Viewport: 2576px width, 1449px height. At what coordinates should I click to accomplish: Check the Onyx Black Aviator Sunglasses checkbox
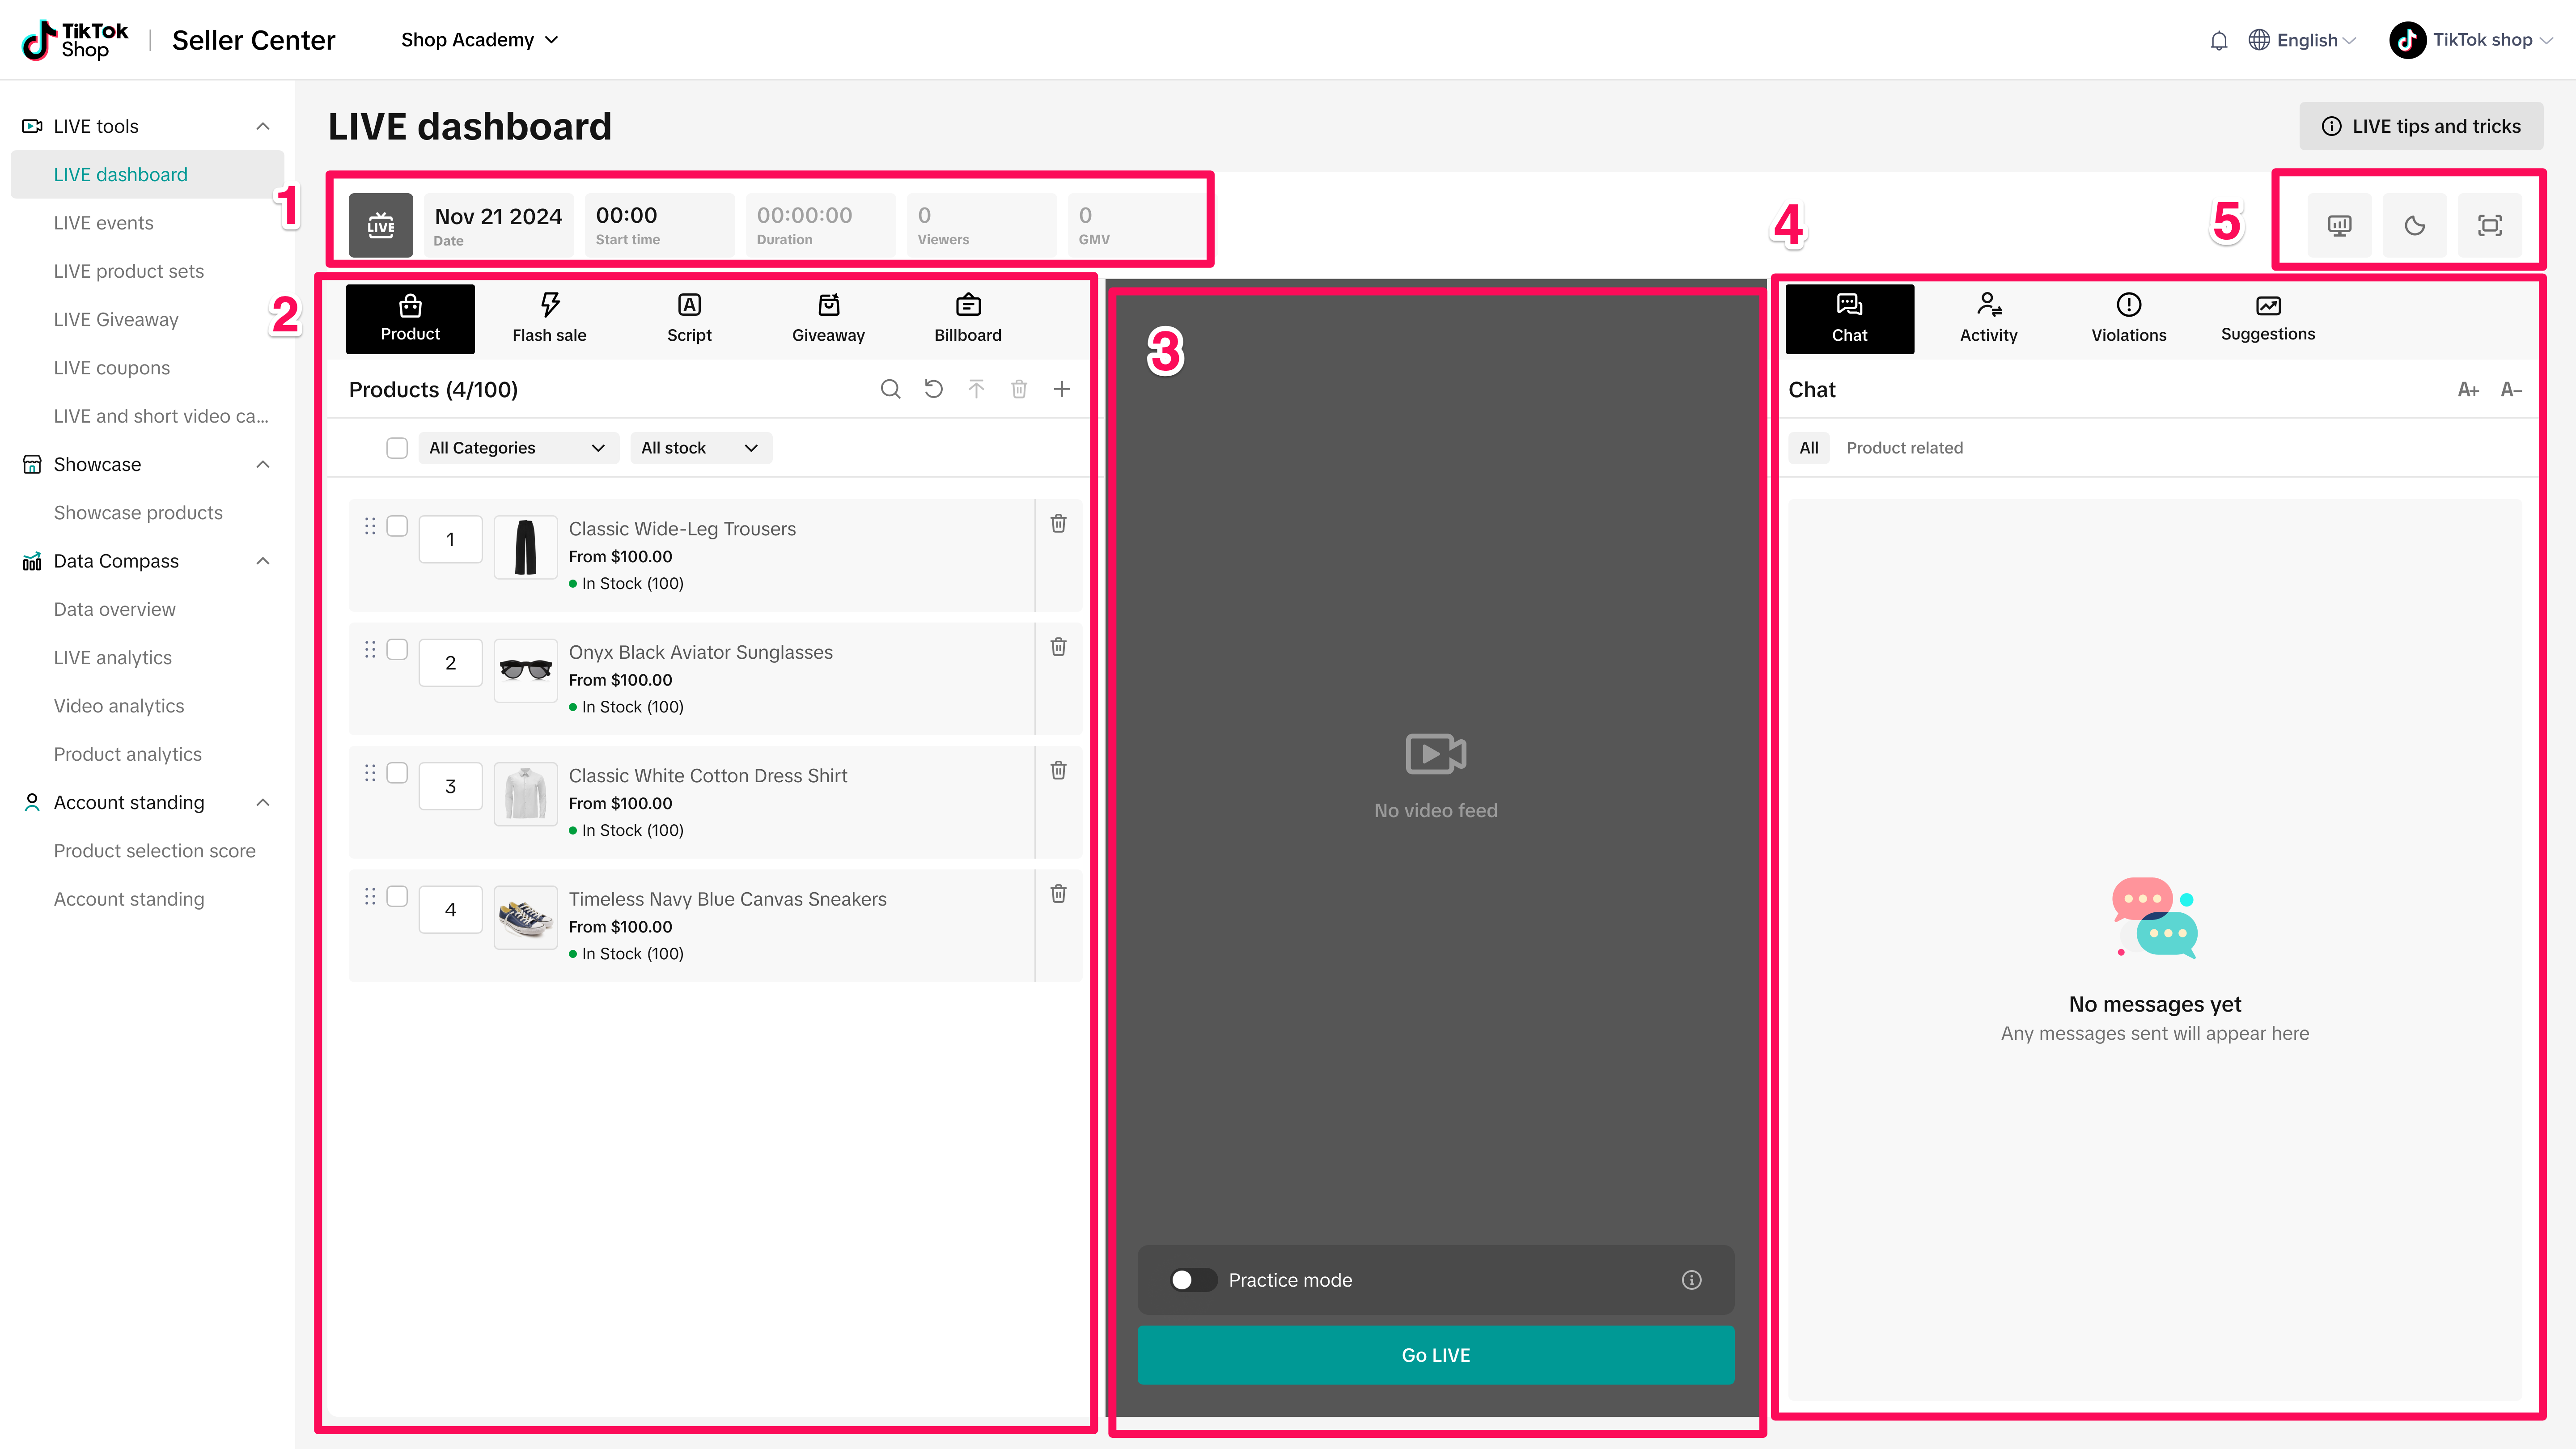[x=397, y=650]
